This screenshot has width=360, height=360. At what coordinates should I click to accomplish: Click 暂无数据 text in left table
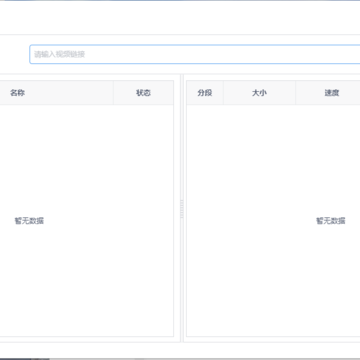click(29, 221)
